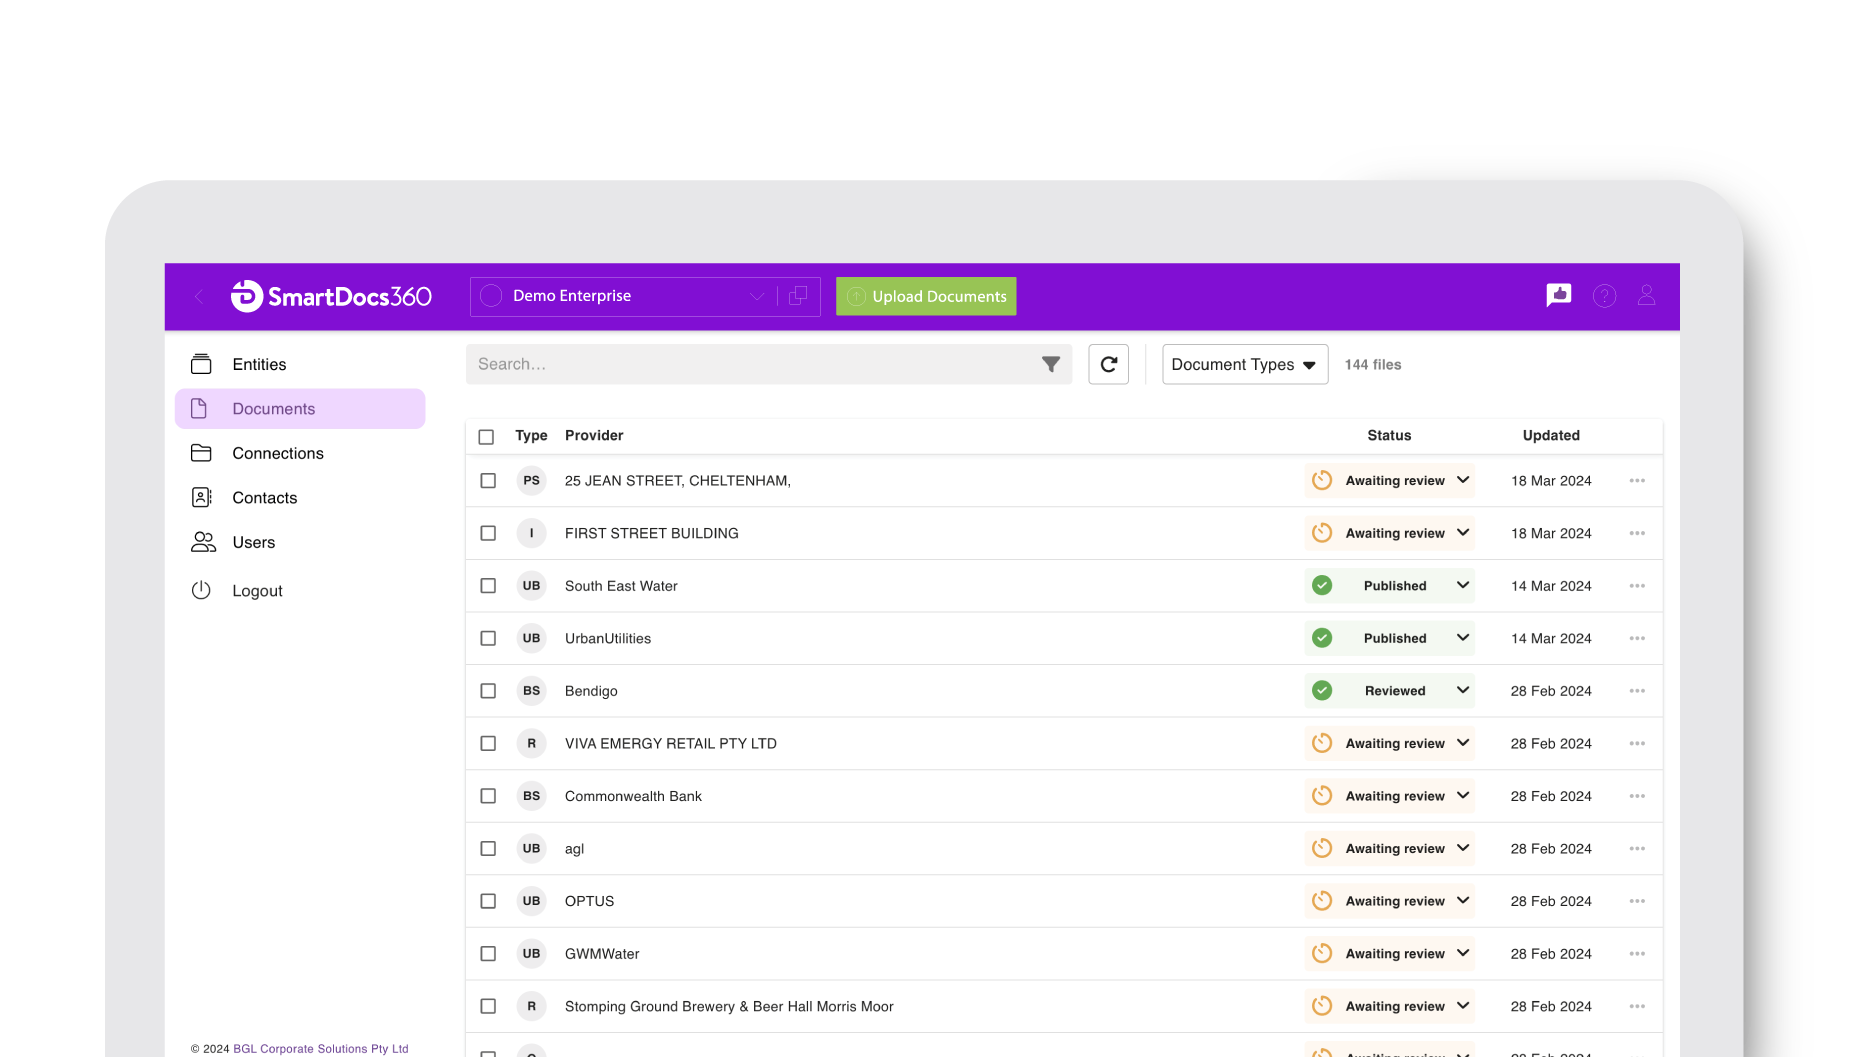
Task: Expand the Document Types dropdown
Action: [1244, 365]
